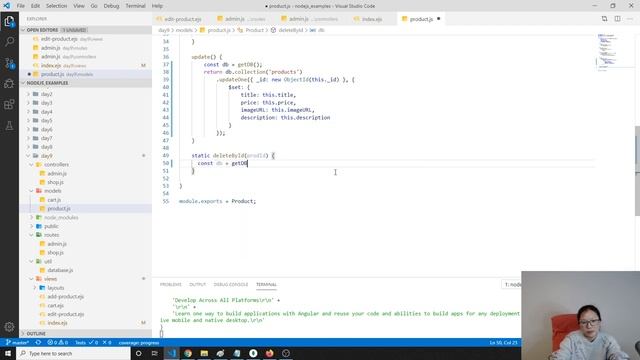Click the sync changes status icon

[38, 342]
